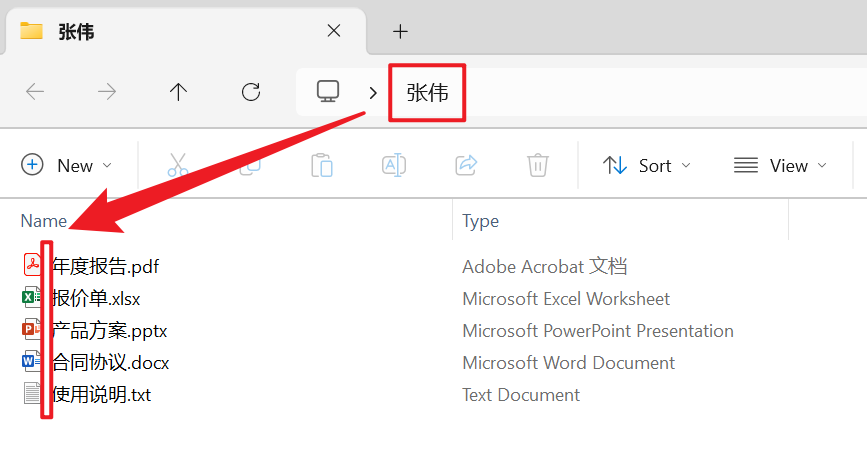Screen dimensions: 867x464
Task: Click the This PC monitor icon
Action: coord(328,91)
